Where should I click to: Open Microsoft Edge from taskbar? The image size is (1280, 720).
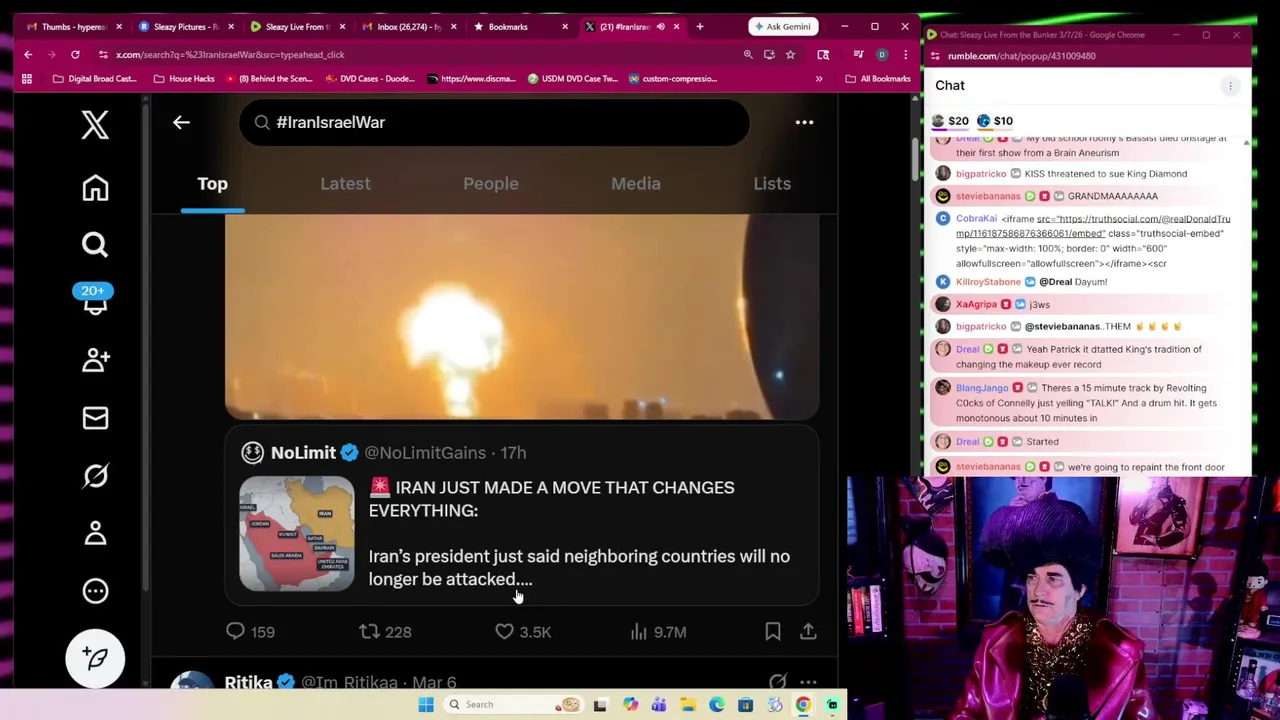coord(717,705)
